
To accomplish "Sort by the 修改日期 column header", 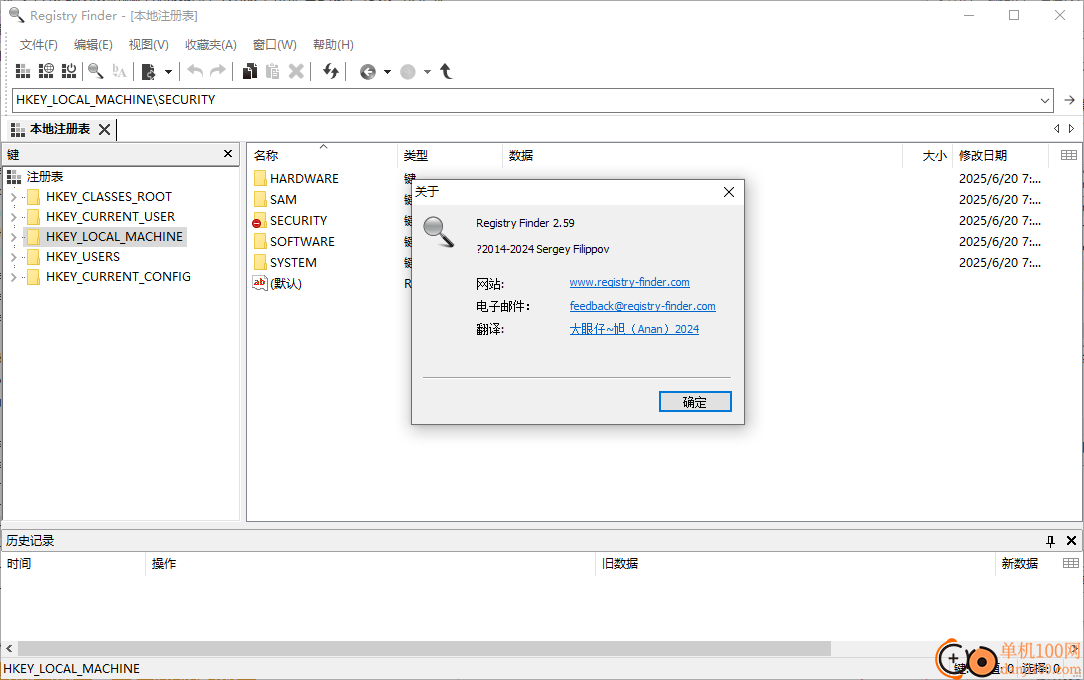I will coord(1000,155).
